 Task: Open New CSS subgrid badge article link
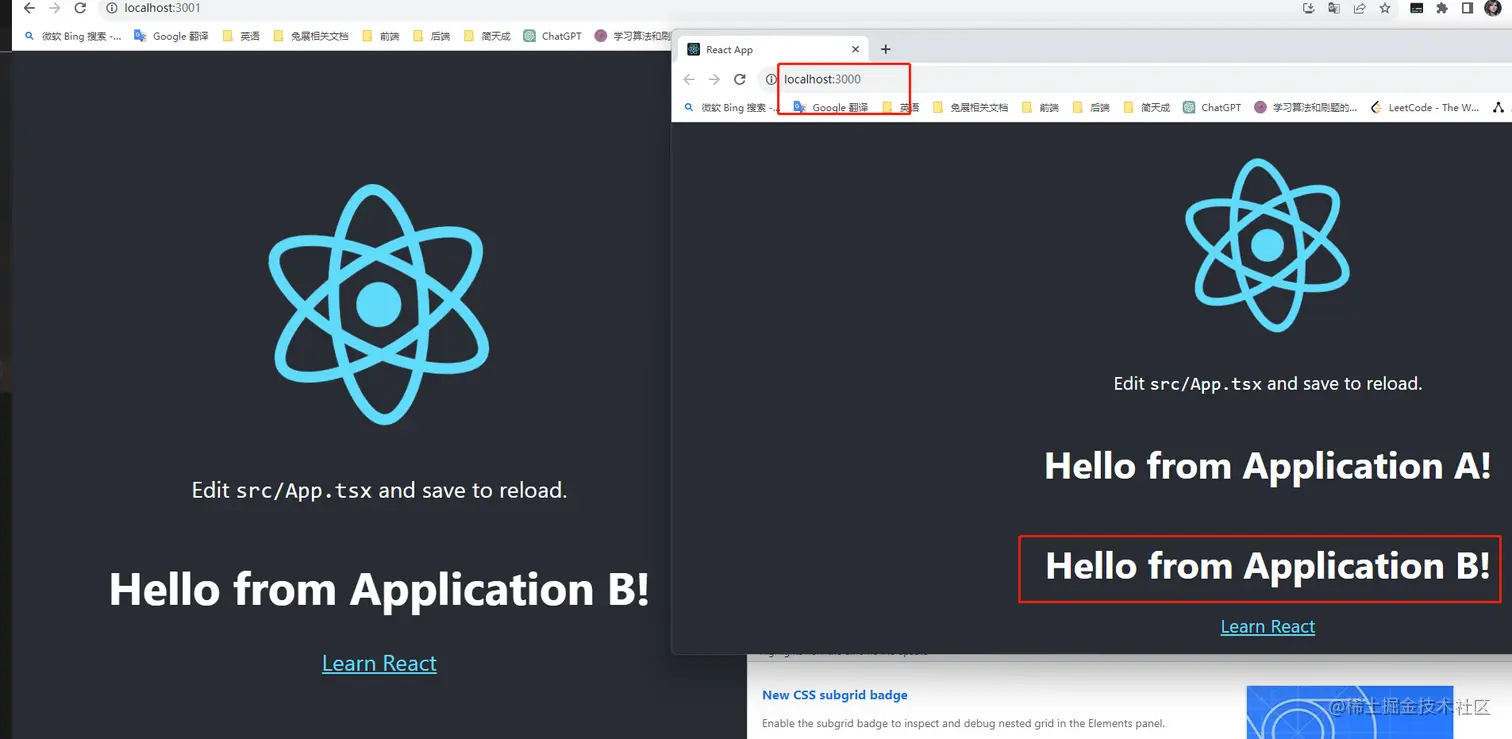[x=835, y=695]
